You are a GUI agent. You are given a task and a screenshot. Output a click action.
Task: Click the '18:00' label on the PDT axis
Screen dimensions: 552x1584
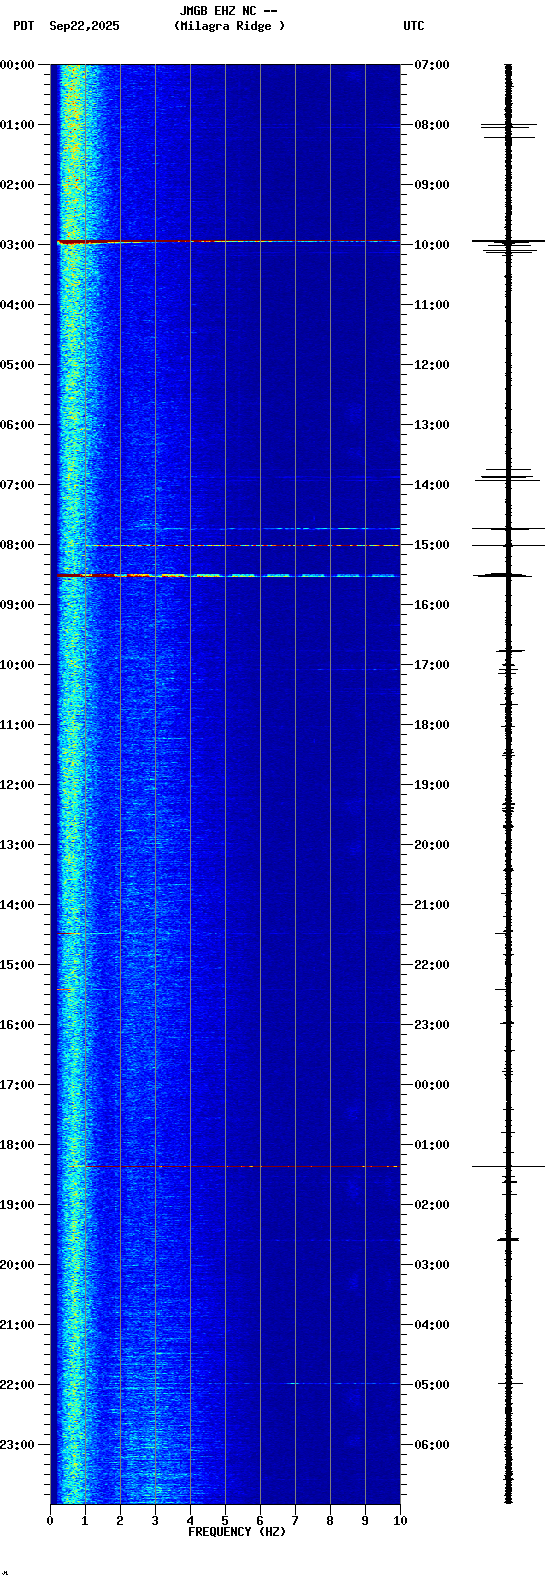coord(17,1145)
